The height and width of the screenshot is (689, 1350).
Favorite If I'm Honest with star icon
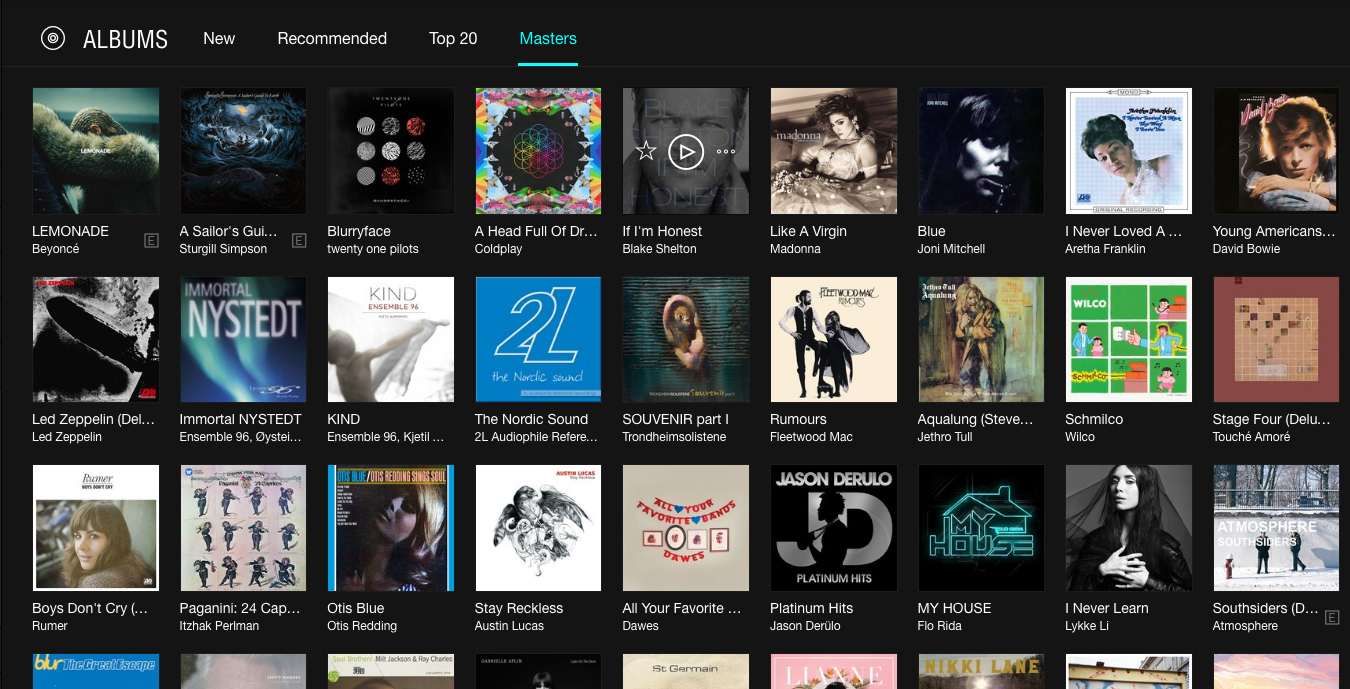click(646, 151)
